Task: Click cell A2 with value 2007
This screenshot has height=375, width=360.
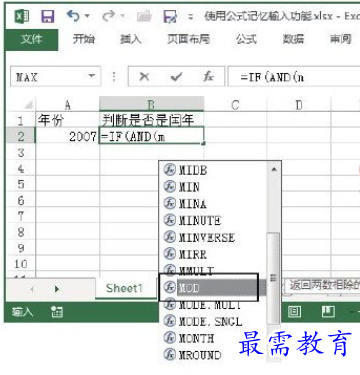Action: tap(67, 136)
